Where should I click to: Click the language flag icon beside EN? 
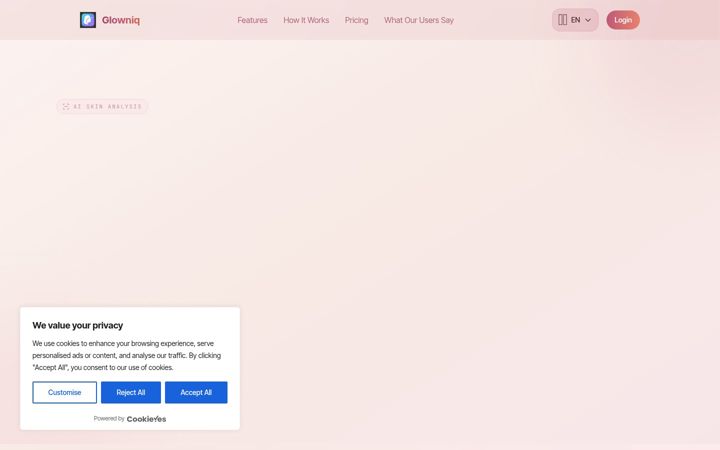(x=562, y=20)
